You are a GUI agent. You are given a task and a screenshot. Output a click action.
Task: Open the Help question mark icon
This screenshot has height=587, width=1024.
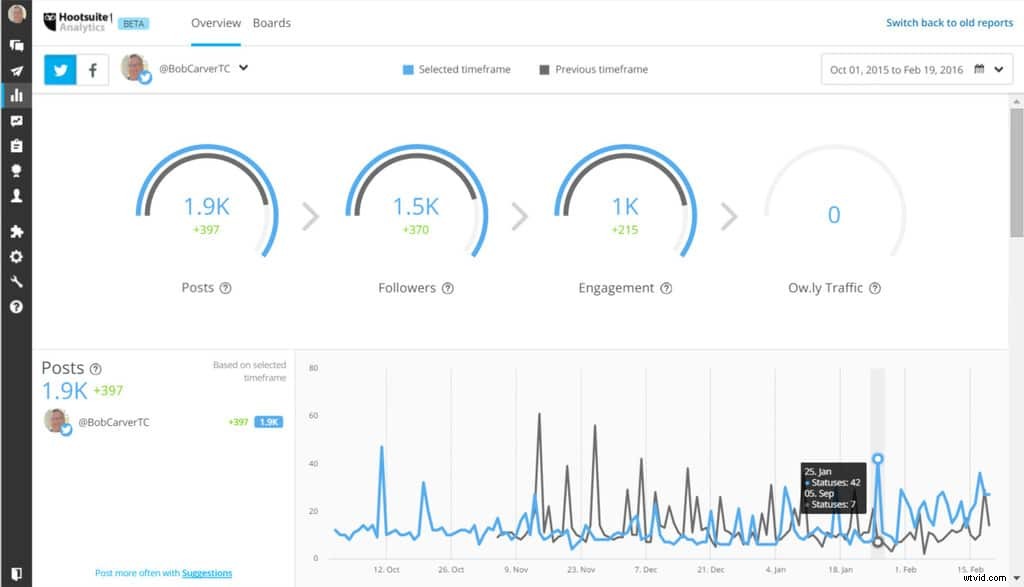tap(14, 307)
